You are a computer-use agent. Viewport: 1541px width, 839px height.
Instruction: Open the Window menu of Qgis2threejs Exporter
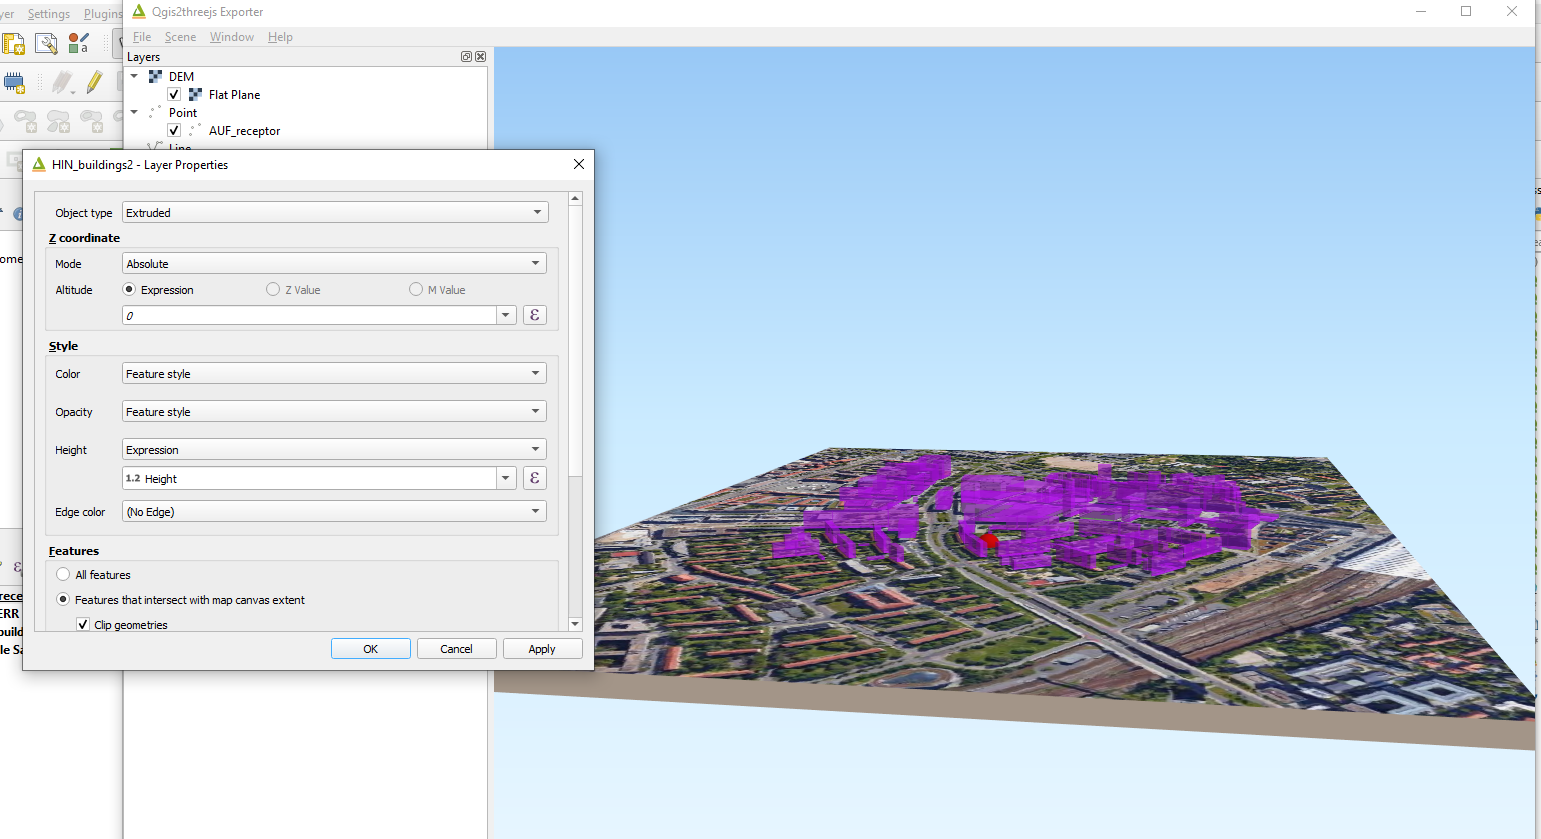click(x=231, y=36)
